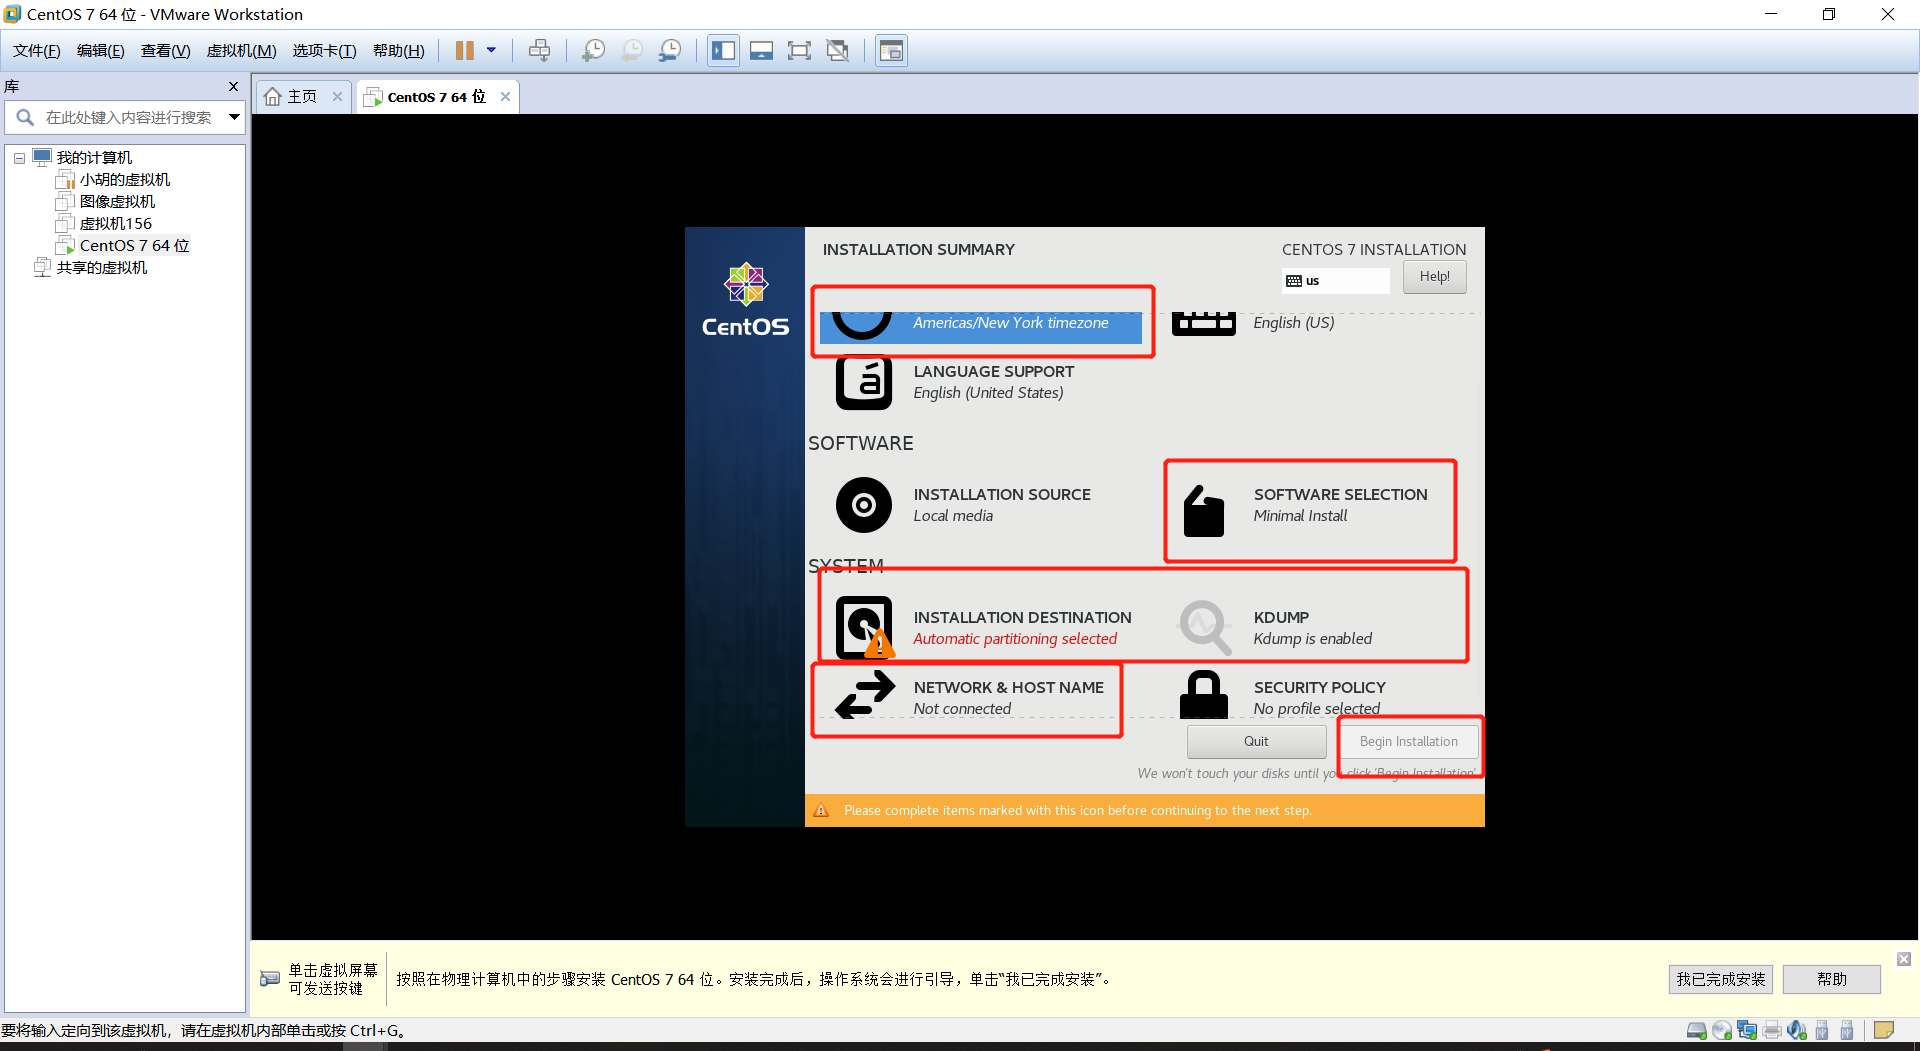
Task: Open the 编辑(E) menu
Action: 101,51
